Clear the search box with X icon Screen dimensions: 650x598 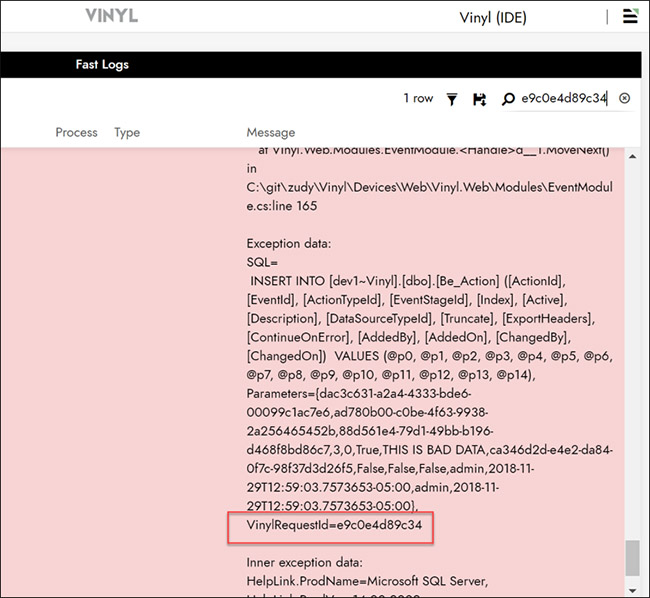[625, 98]
